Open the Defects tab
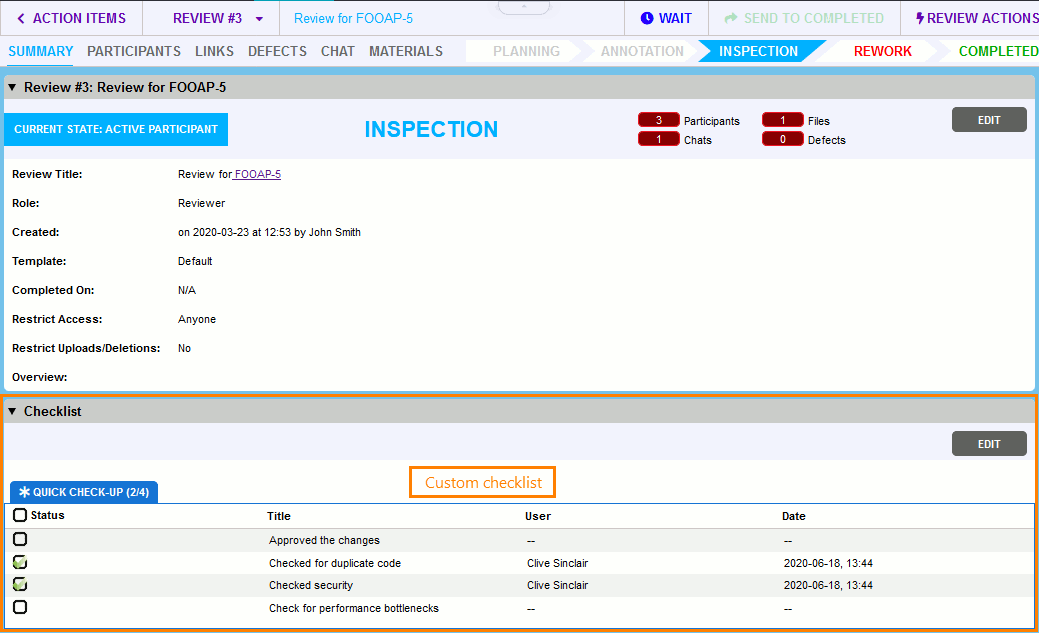 pyautogui.click(x=277, y=51)
